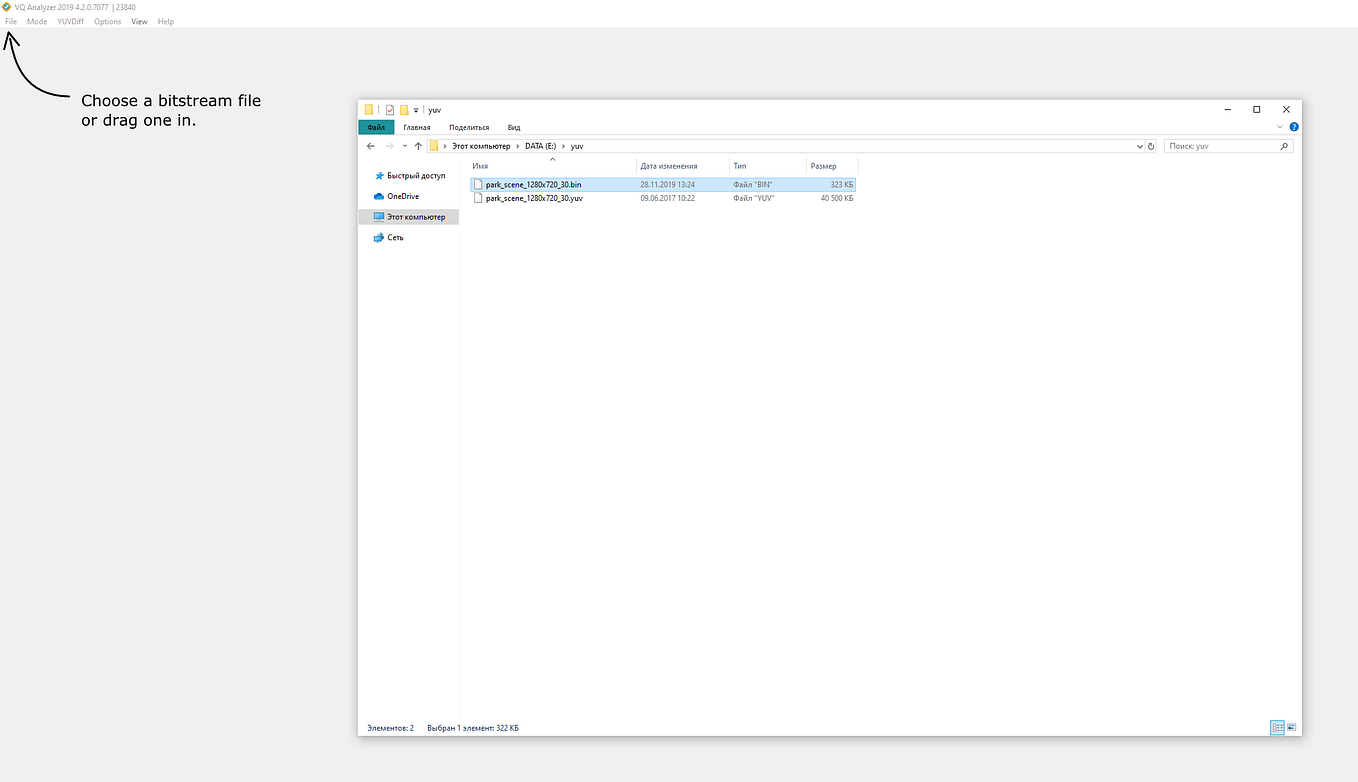The image size is (1358, 782).
Task: Select the park_scene_1280x720_30.yuv file
Action: tap(535, 198)
